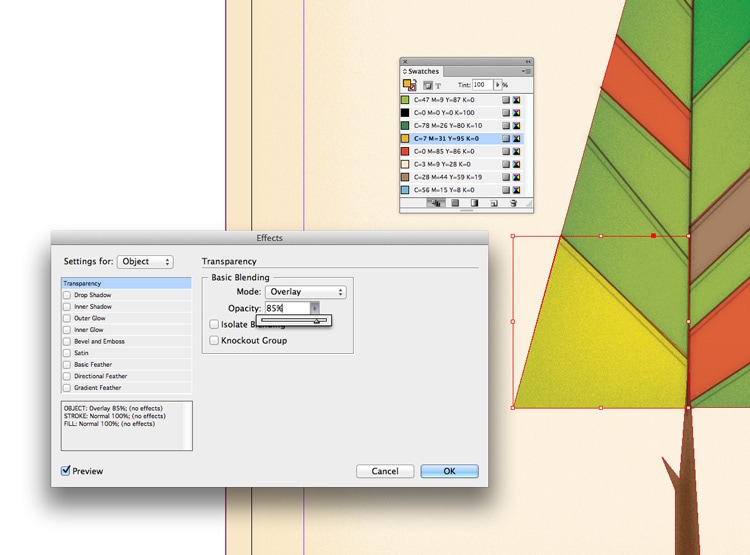Expand the Tint slider arrow

click(x=498, y=85)
